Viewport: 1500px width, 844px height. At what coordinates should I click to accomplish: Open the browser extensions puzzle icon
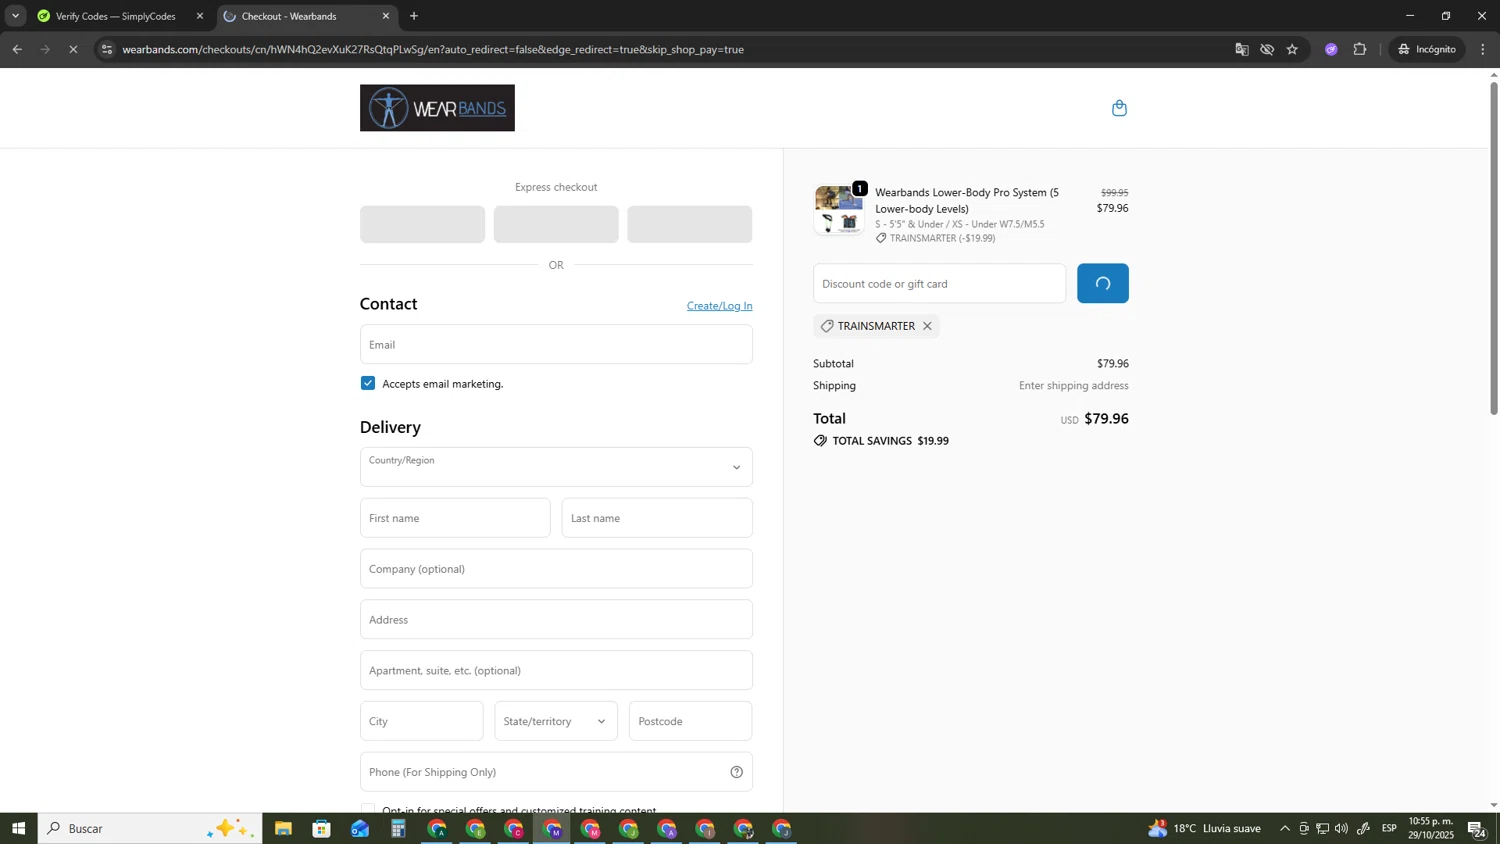pos(1360,49)
